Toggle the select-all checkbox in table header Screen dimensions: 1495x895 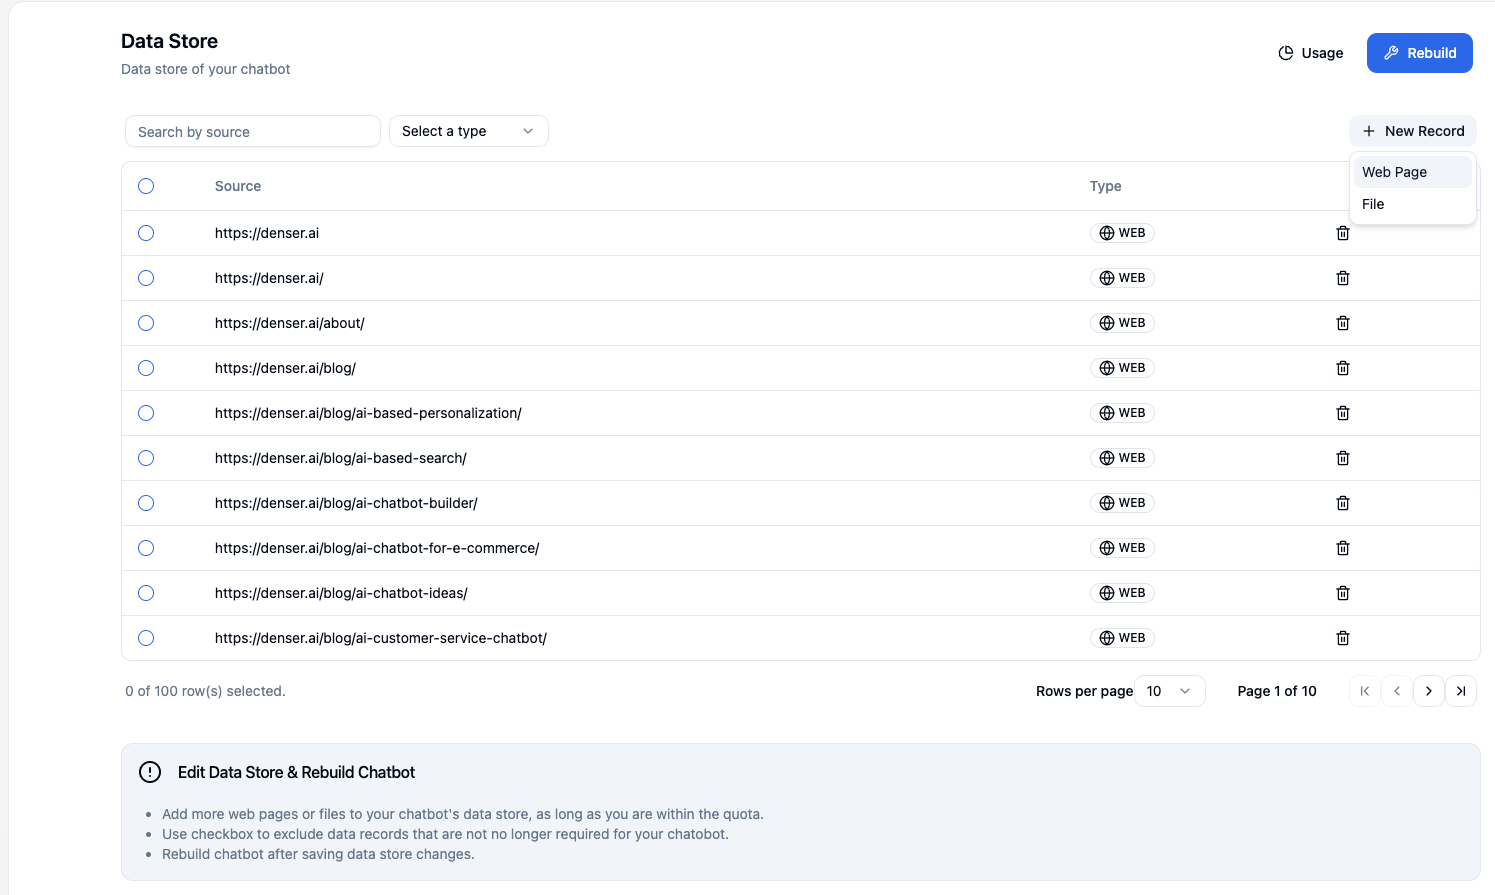(x=146, y=186)
